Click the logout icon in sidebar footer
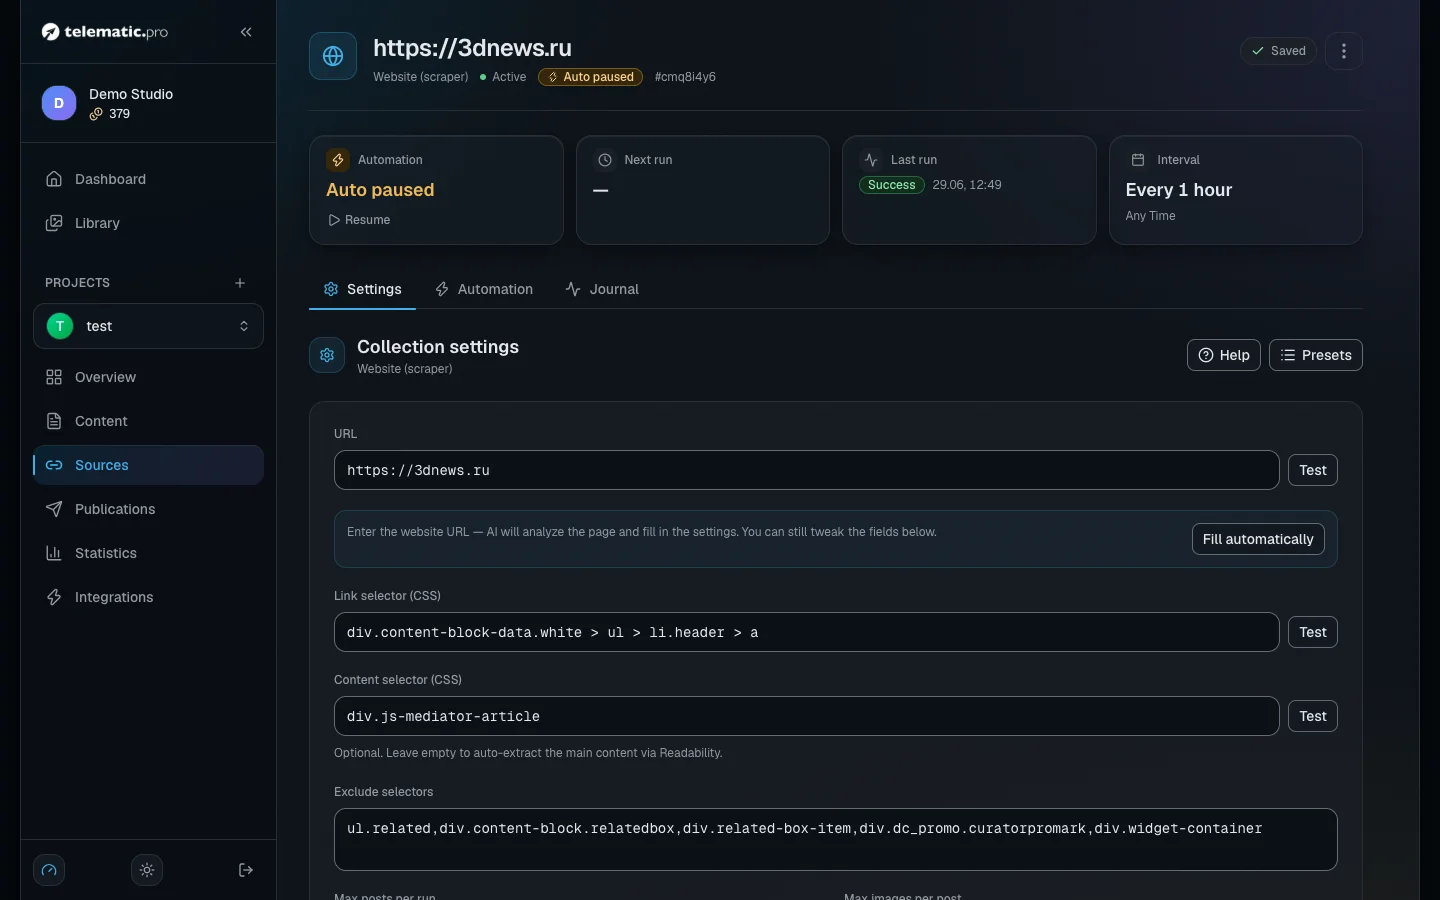The image size is (1440, 900). [246, 870]
